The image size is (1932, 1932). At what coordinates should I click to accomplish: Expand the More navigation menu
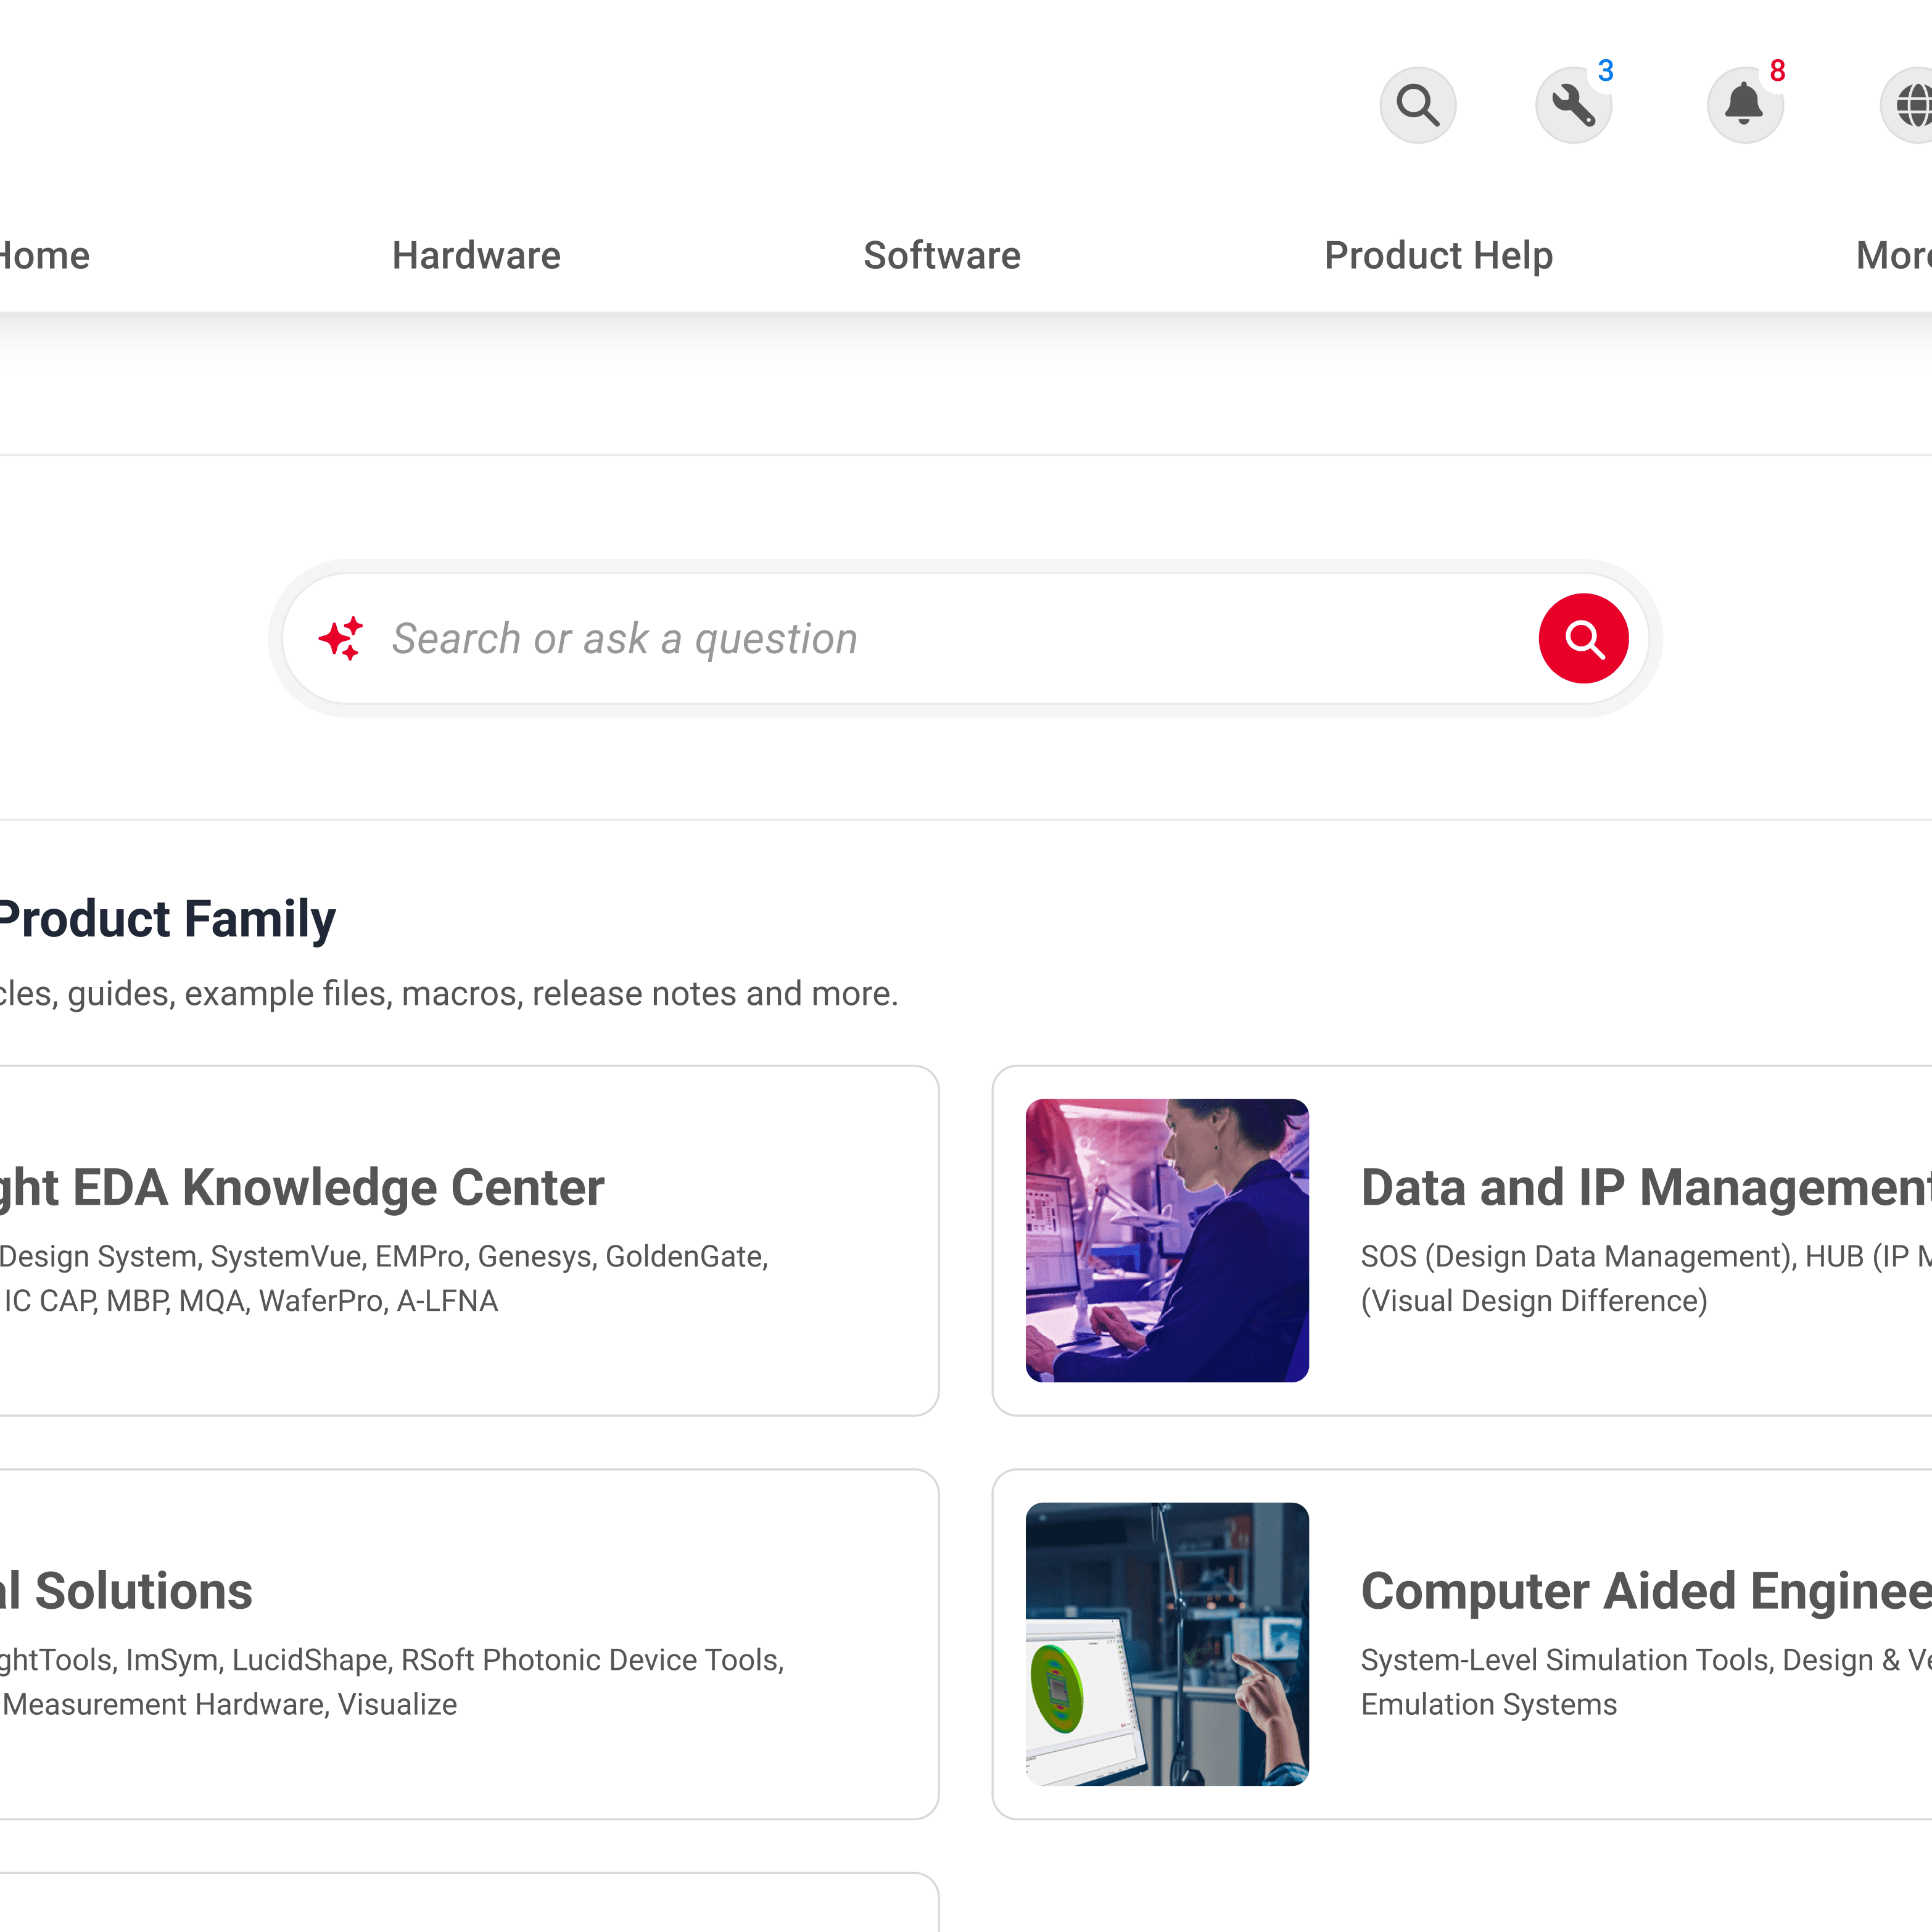coord(1892,256)
